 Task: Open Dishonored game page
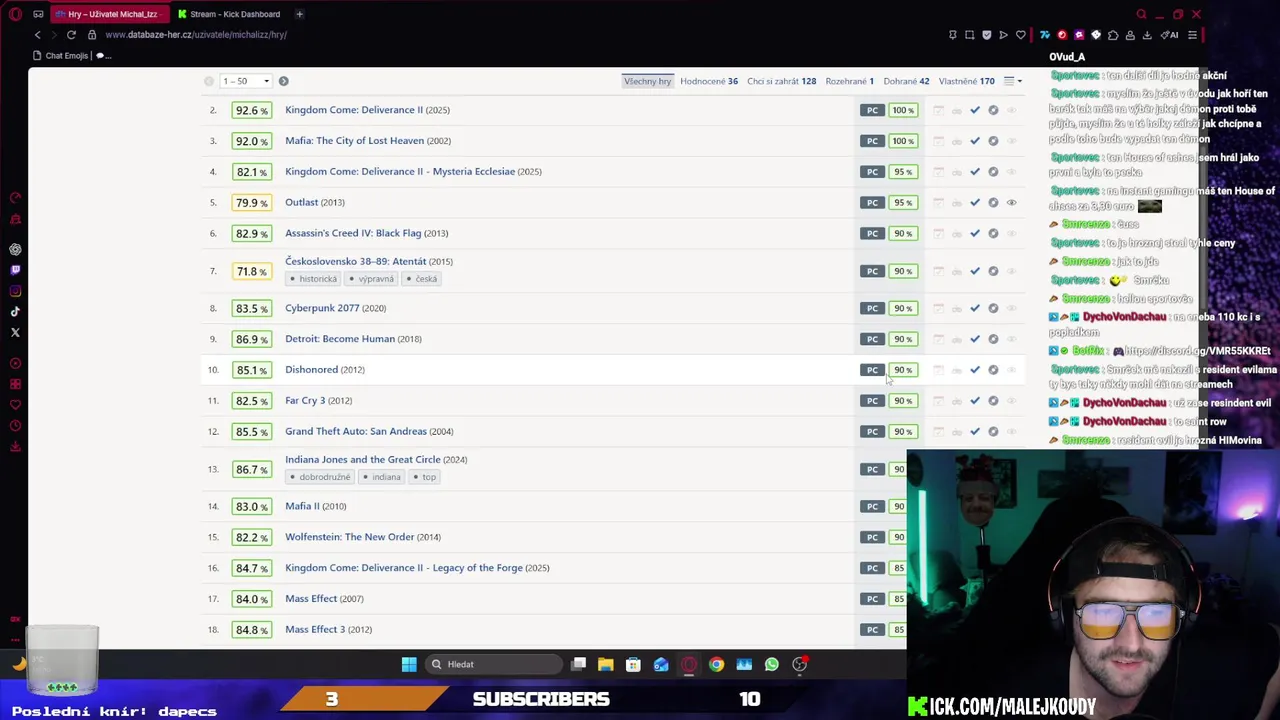tap(311, 370)
